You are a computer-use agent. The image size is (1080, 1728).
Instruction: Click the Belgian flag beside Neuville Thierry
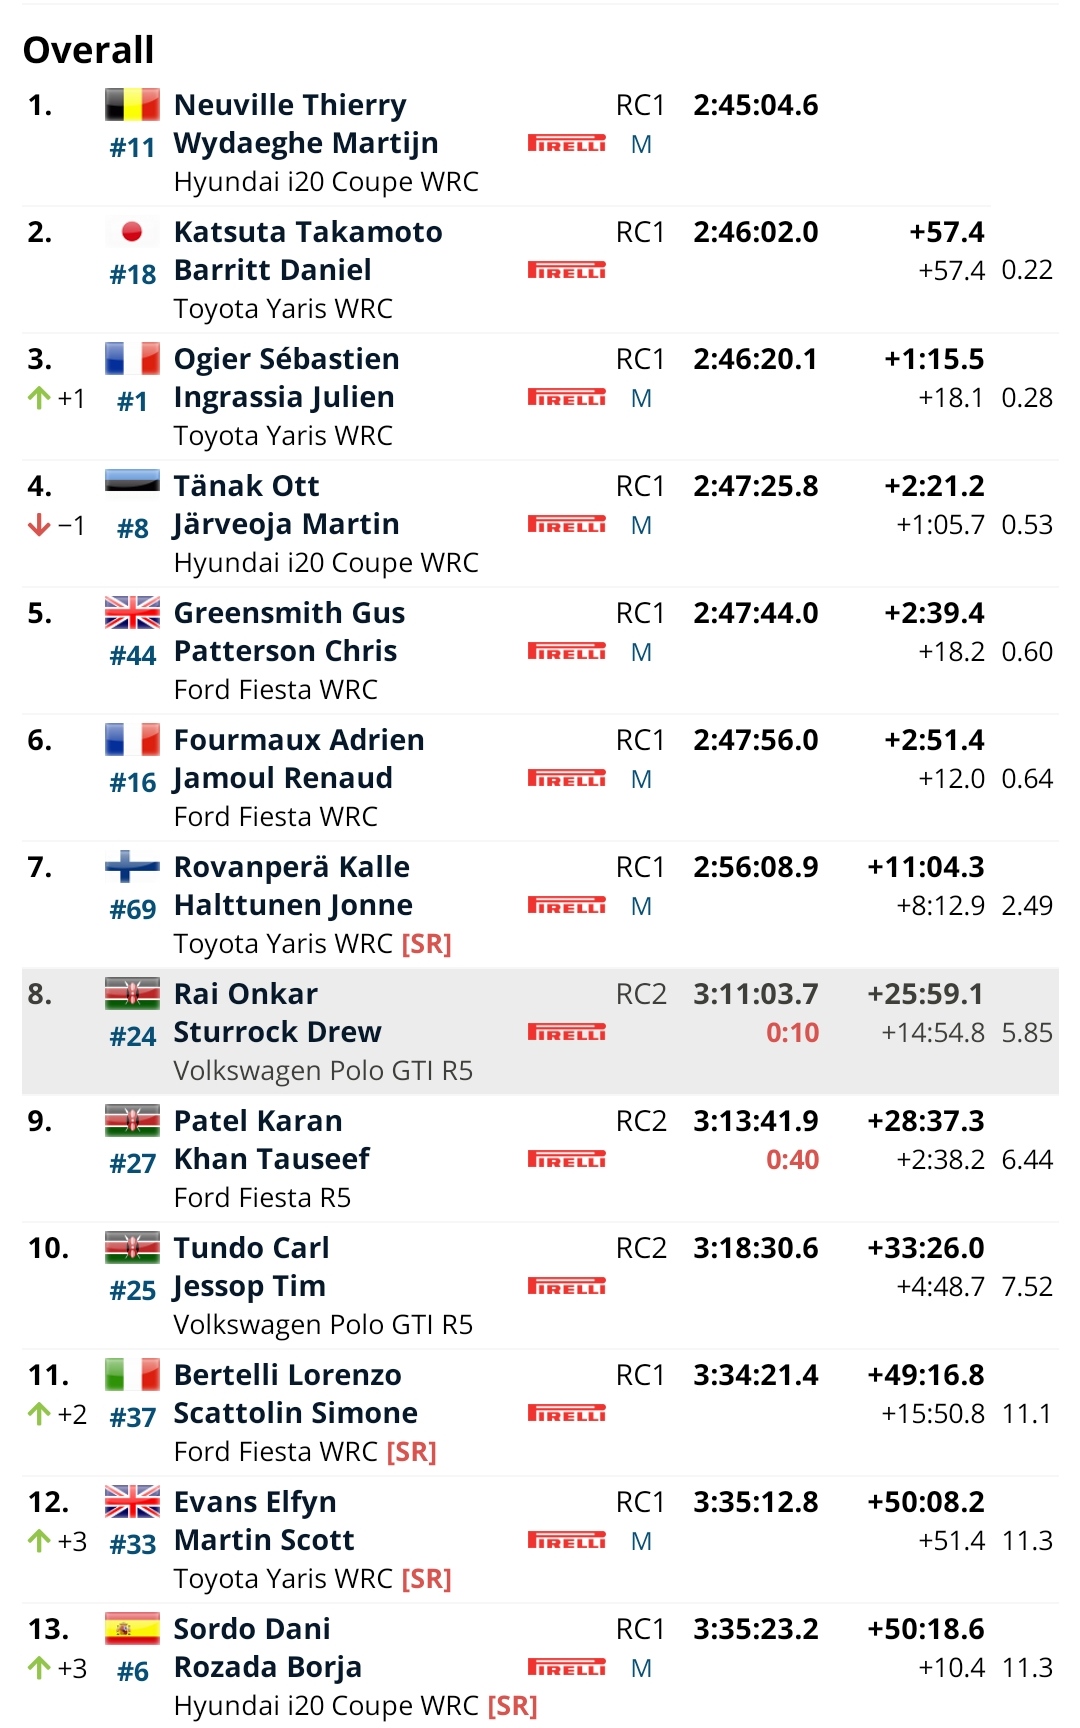pos(132,104)
